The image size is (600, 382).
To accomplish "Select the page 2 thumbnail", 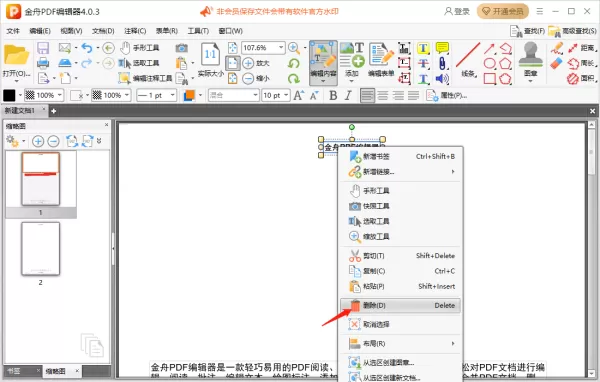I will (x=41, y=249).
